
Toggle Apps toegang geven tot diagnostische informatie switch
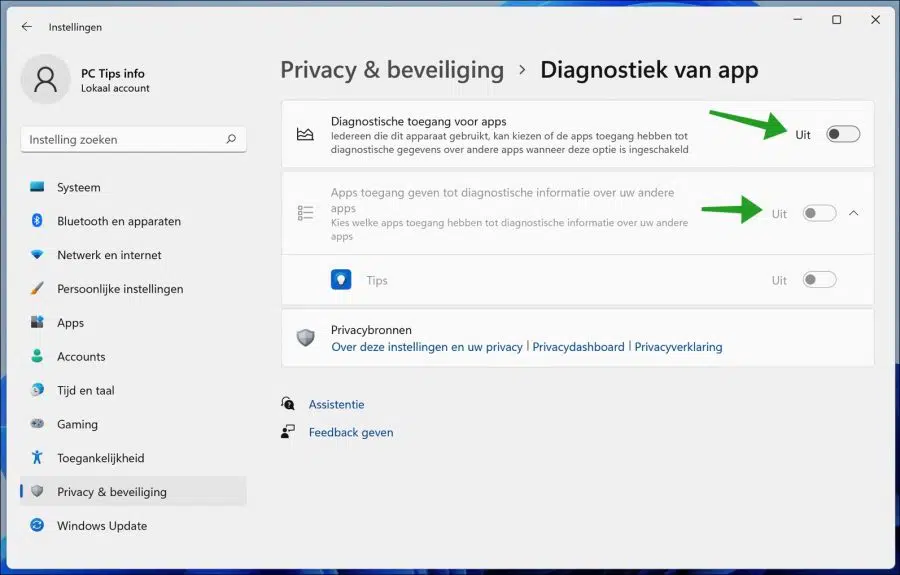tap(819, 213)
